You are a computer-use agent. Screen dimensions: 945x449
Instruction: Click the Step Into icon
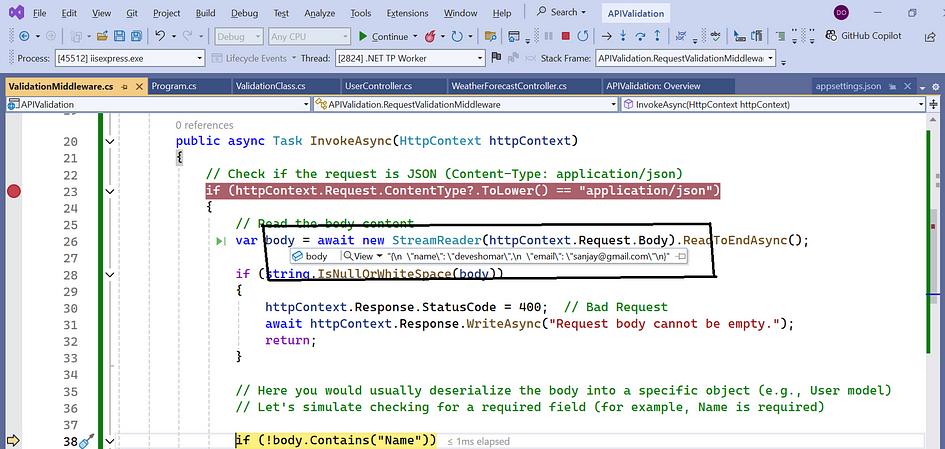pyautogui.click(x=624, y=36)
